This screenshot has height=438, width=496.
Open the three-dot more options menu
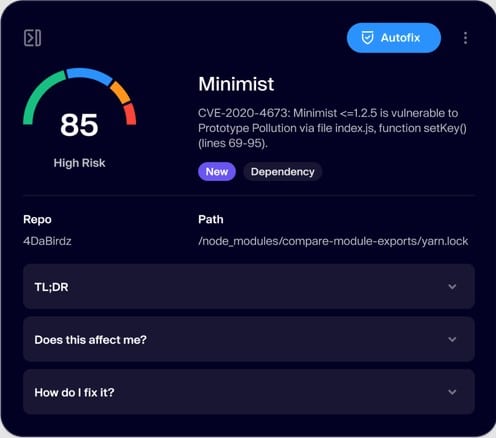[465, 38]
